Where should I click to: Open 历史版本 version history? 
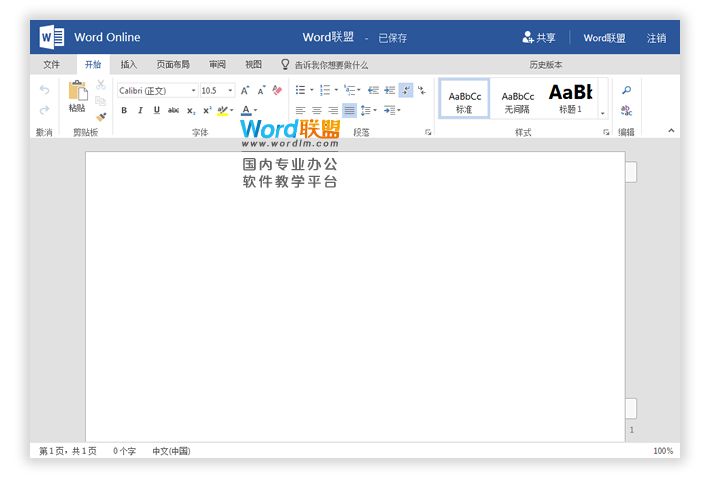click(546, 65)
